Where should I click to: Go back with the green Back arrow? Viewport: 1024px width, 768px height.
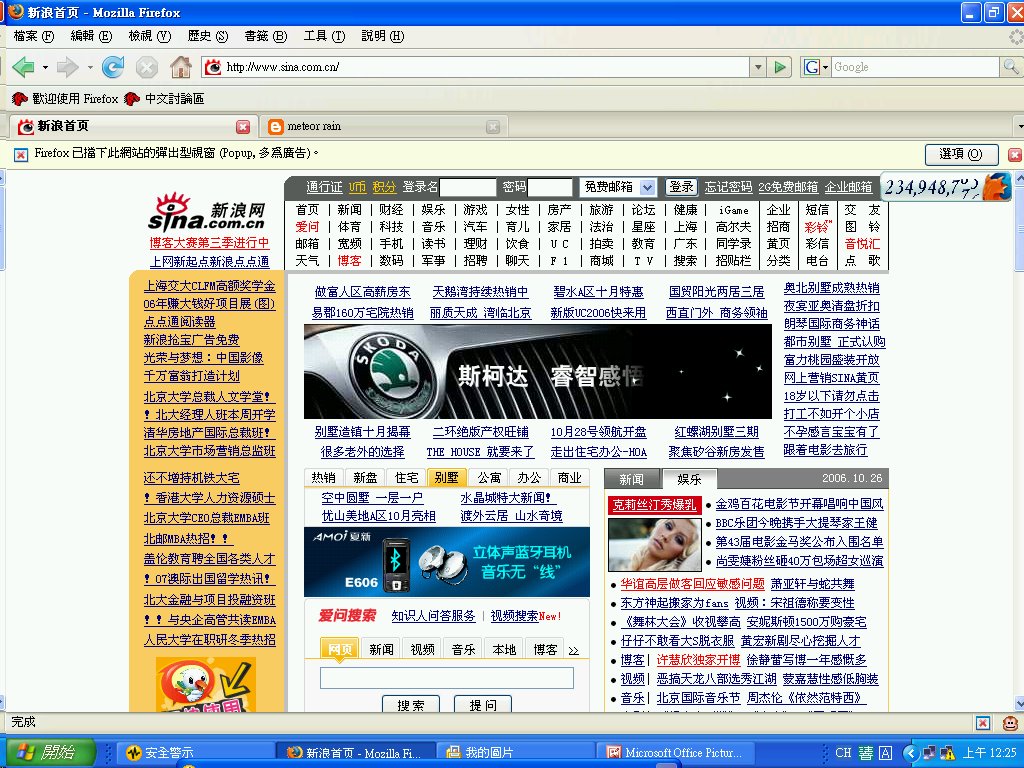tap(23, 67)
